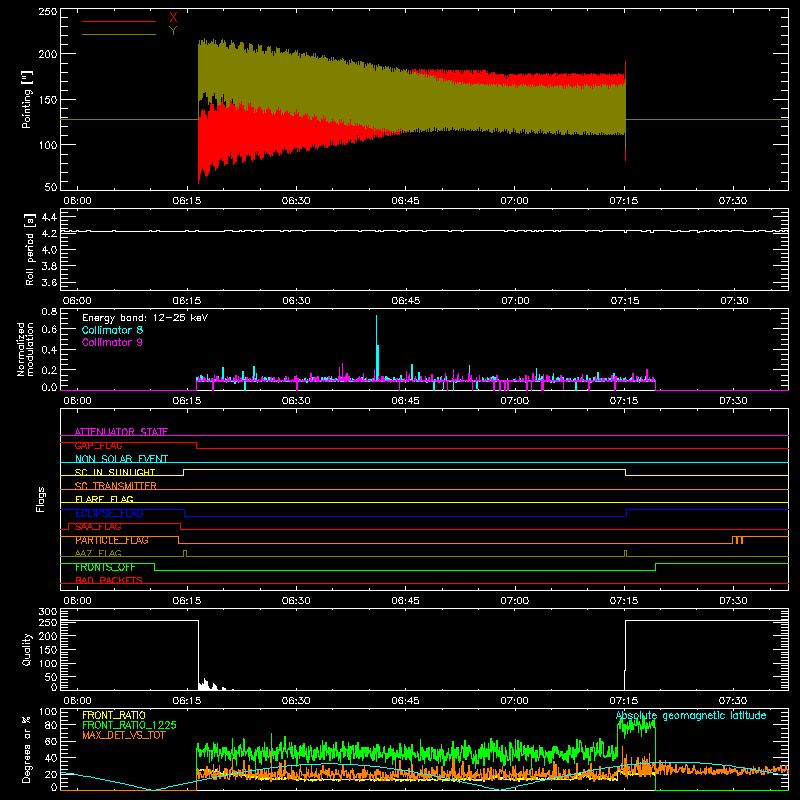Click the yellow FRONT_RATIO legend entry
This screenshot has height=800, width=800.
click(114, 715)
